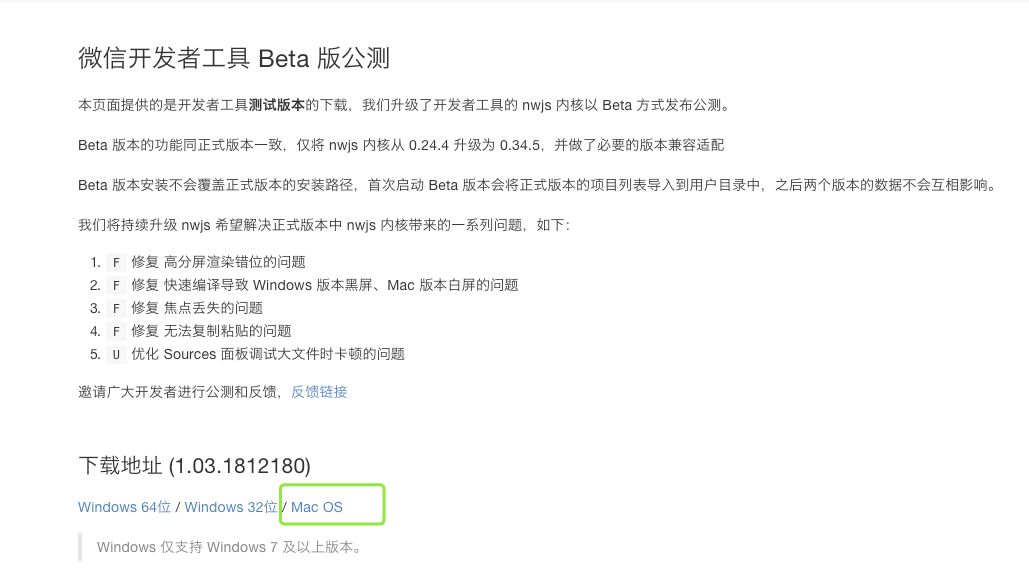This screenshot has height=579, width=1029.
Task: Click the bold 测试版本 text
Action: 276,105
